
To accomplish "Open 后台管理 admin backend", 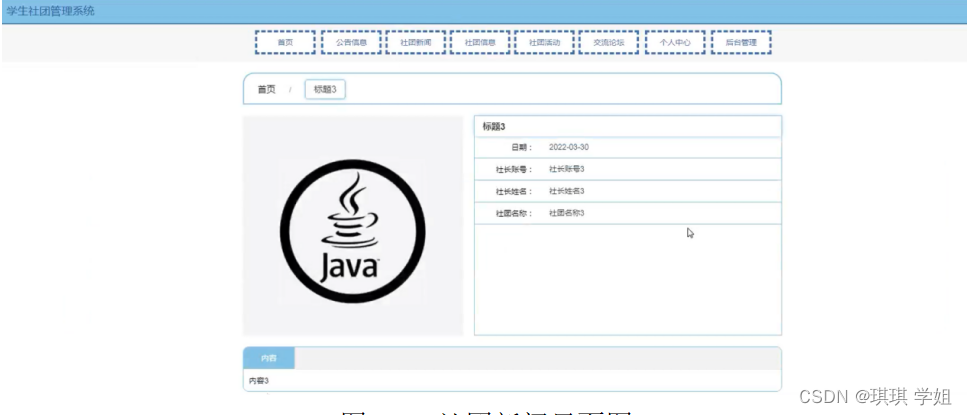I will click(741, 43).
